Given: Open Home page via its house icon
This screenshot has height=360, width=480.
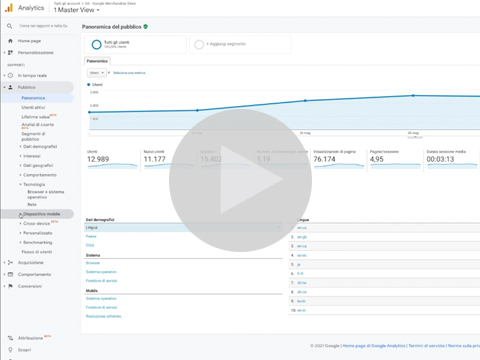Looking at the screenshot, I should point(10,41).
